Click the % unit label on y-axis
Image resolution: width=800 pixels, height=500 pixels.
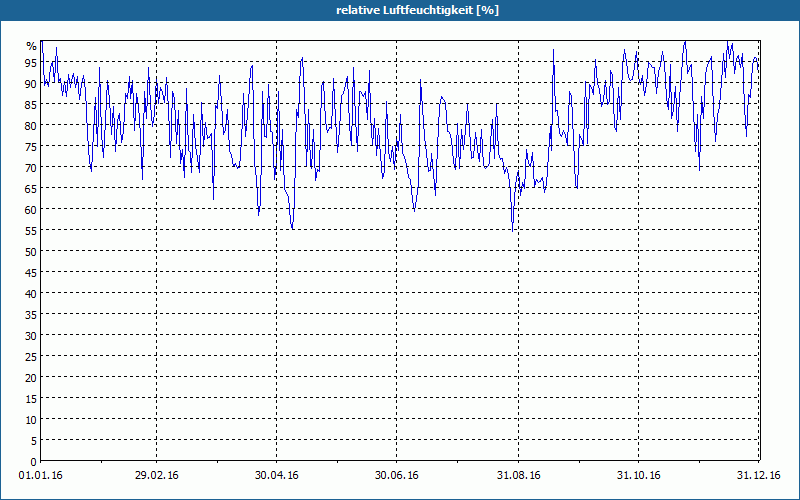[x=32, y=46]
